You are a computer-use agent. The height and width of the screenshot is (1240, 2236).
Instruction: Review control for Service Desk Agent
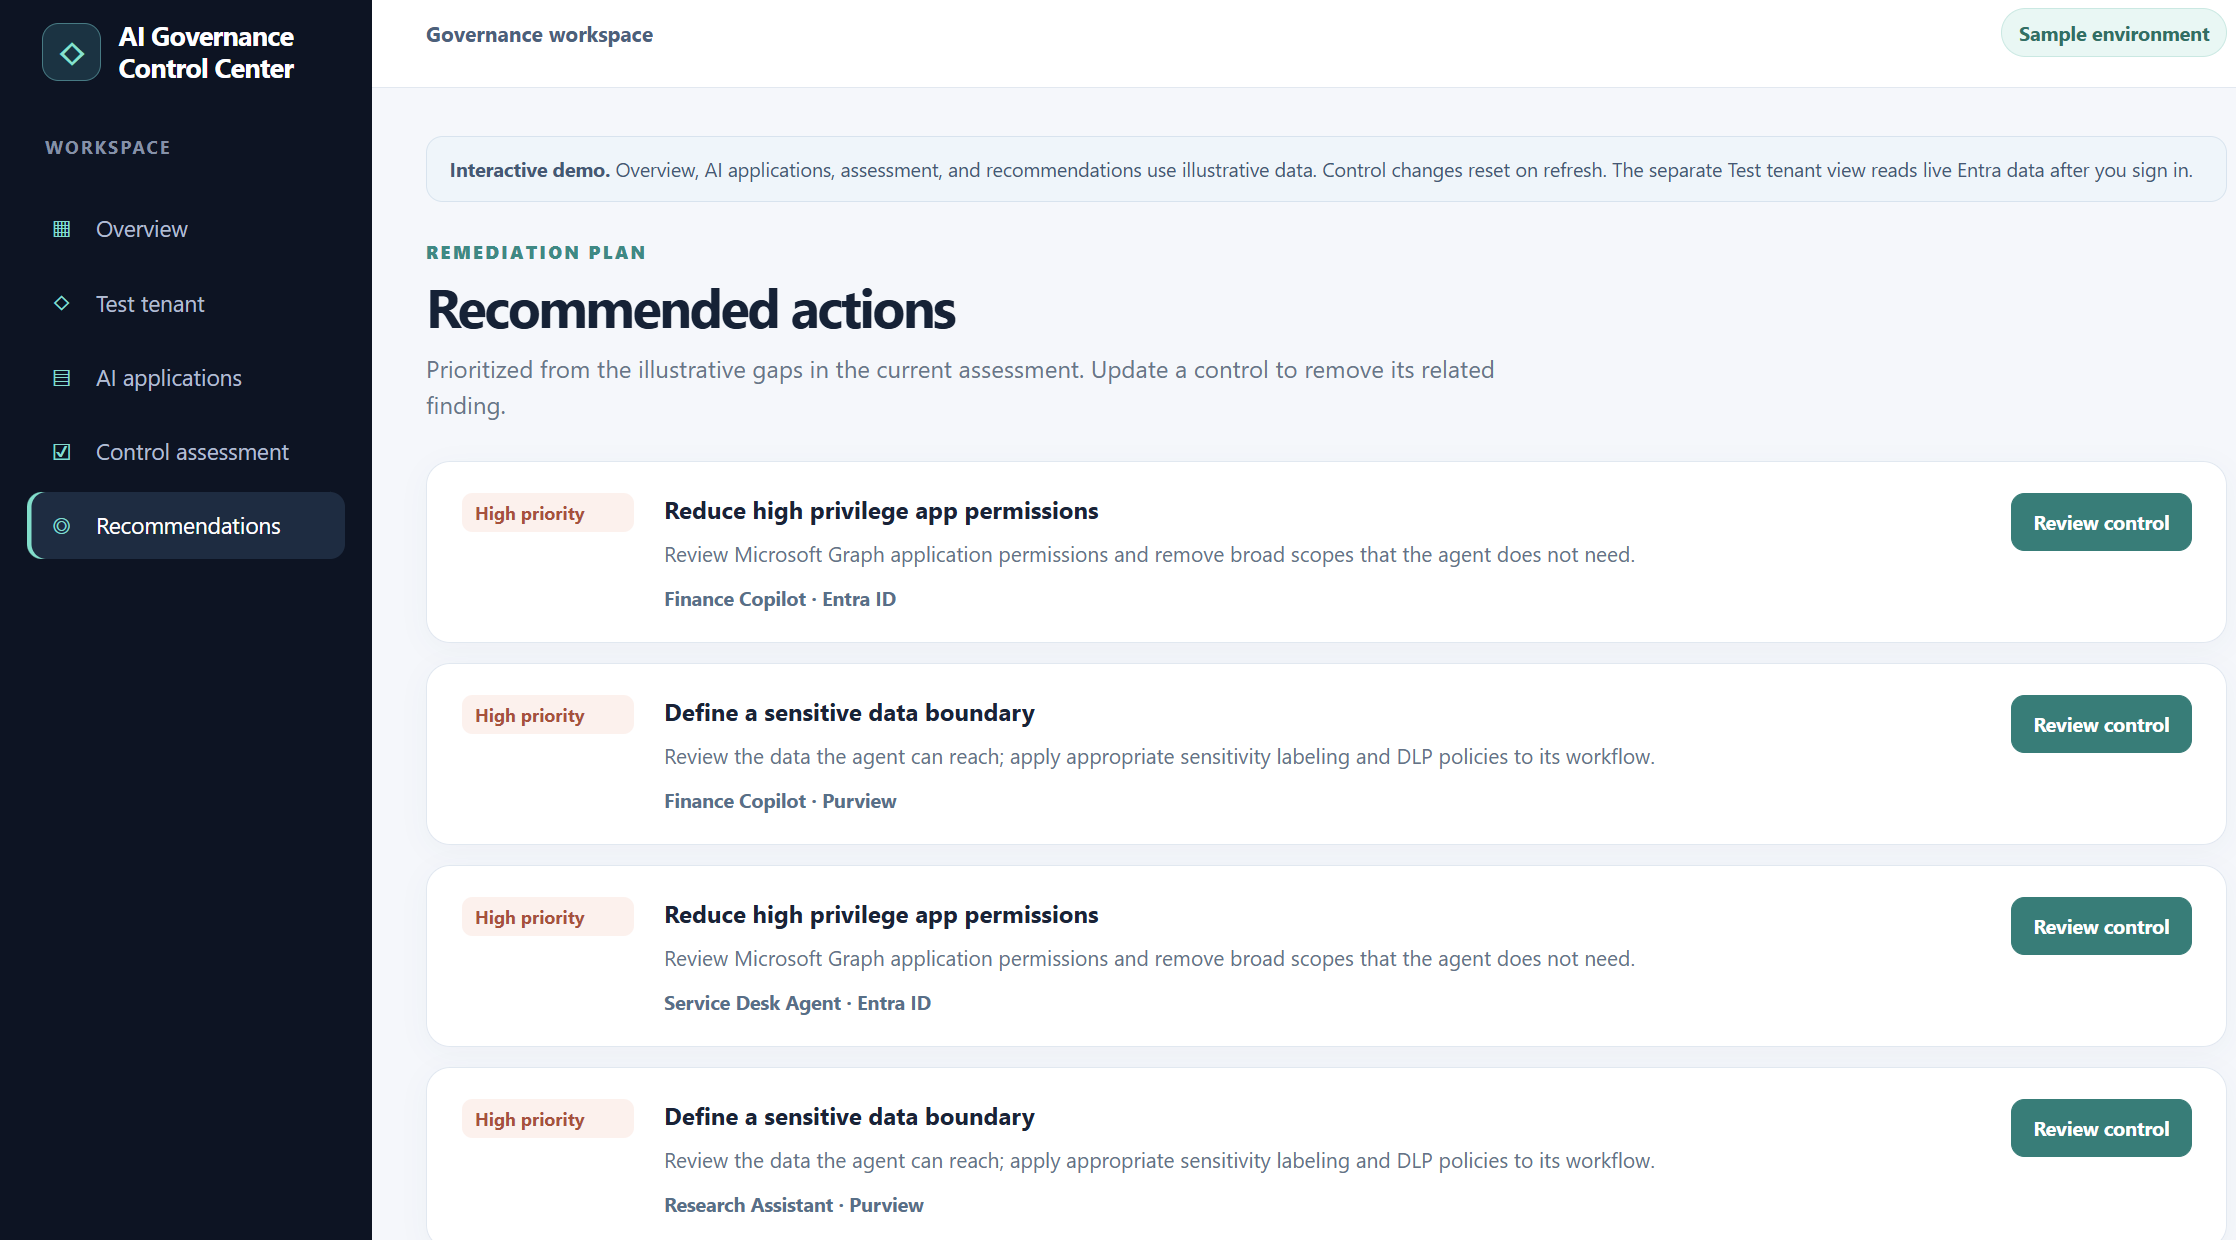2101,926
